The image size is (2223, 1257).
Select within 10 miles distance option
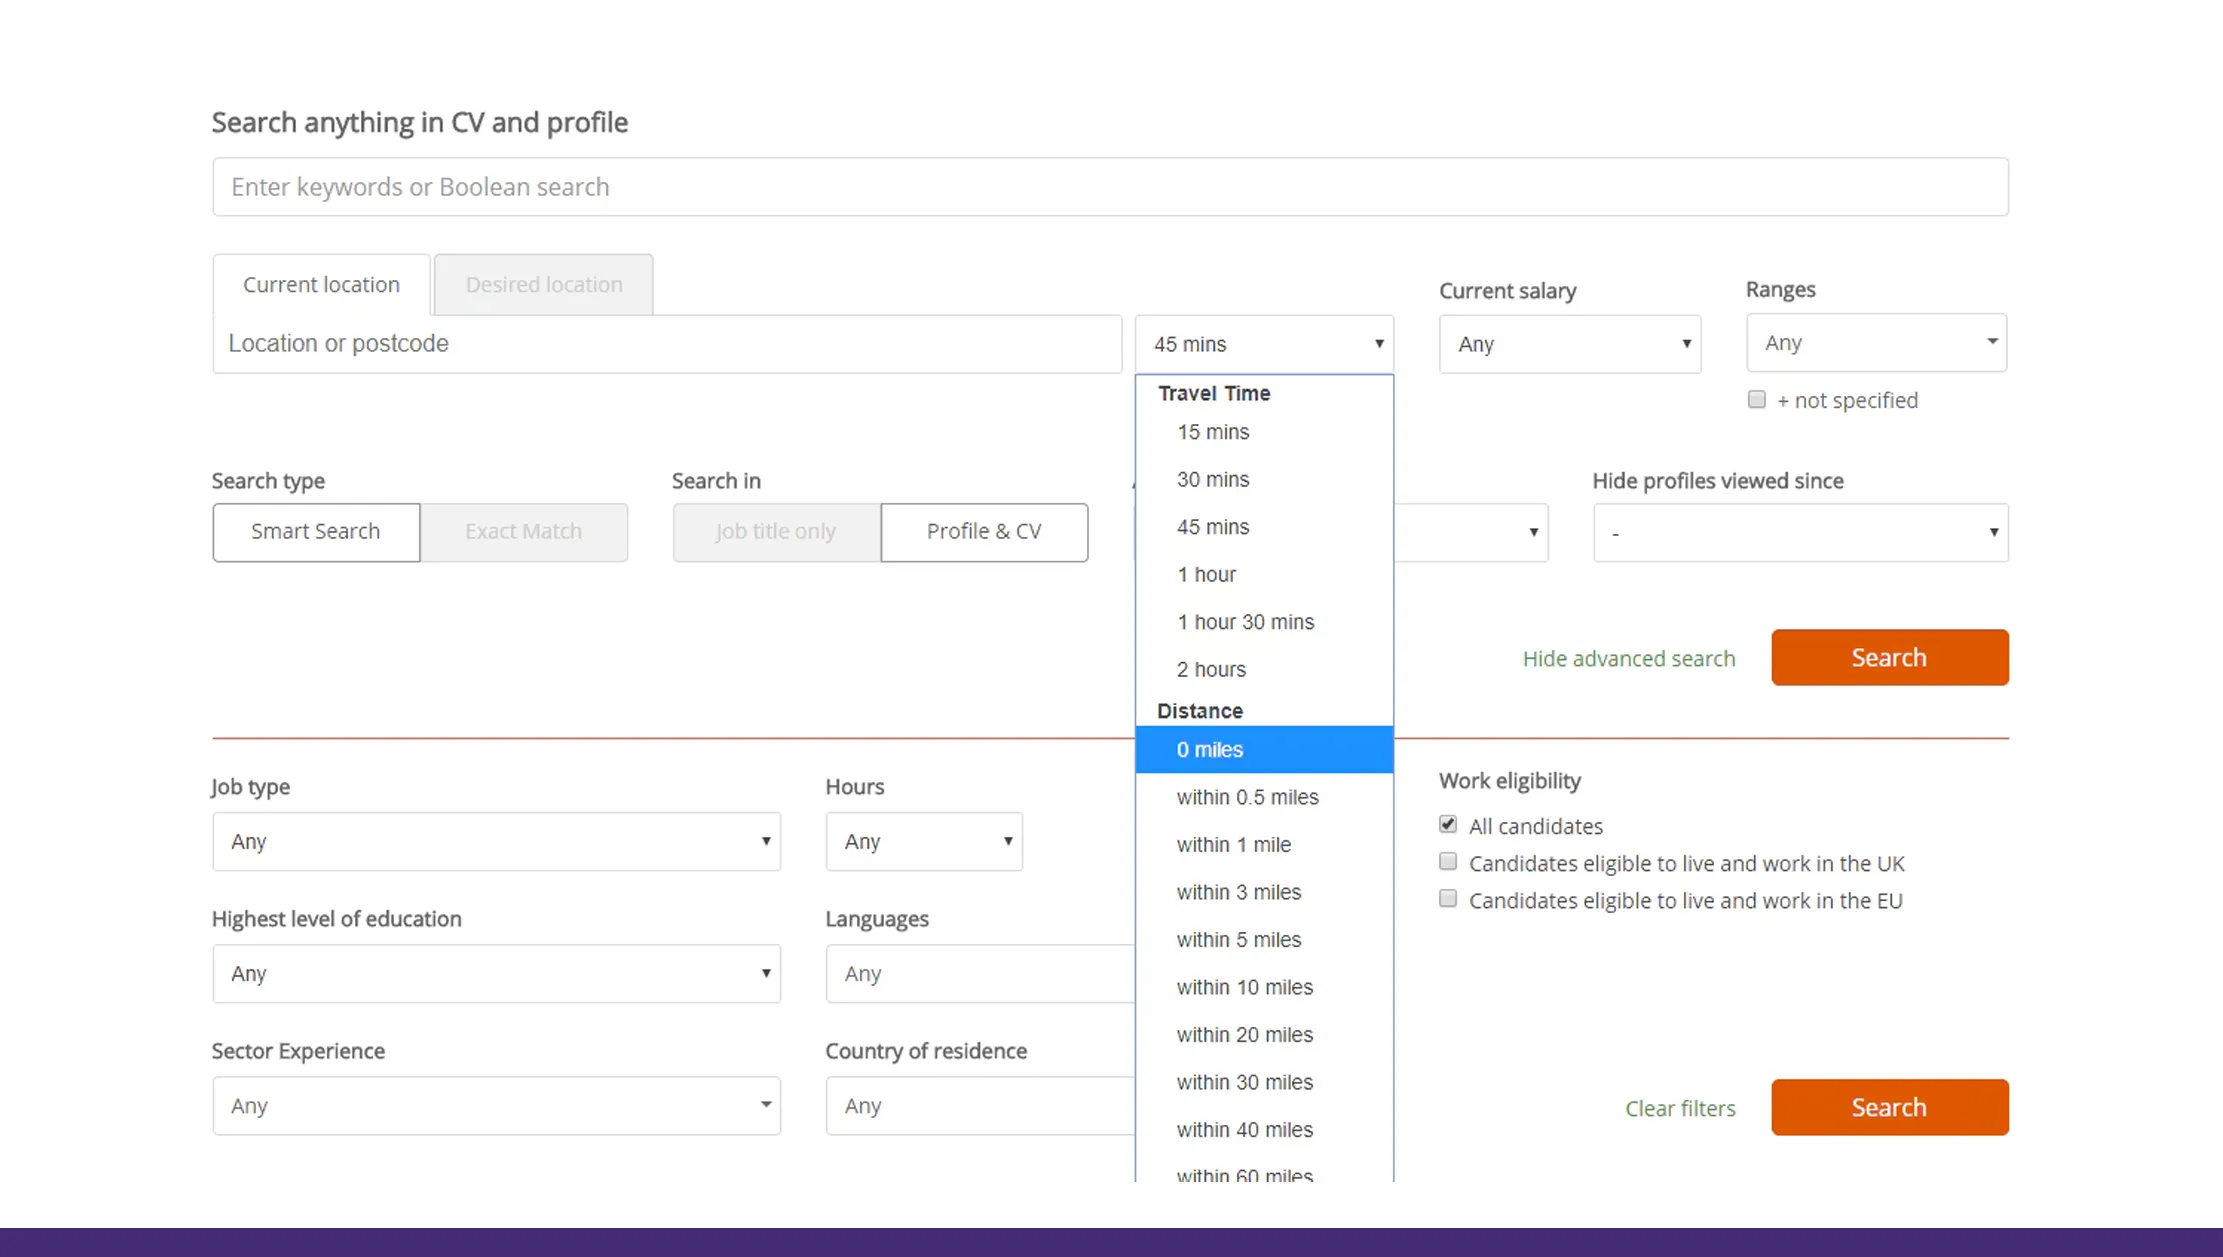coord(1244,987)
